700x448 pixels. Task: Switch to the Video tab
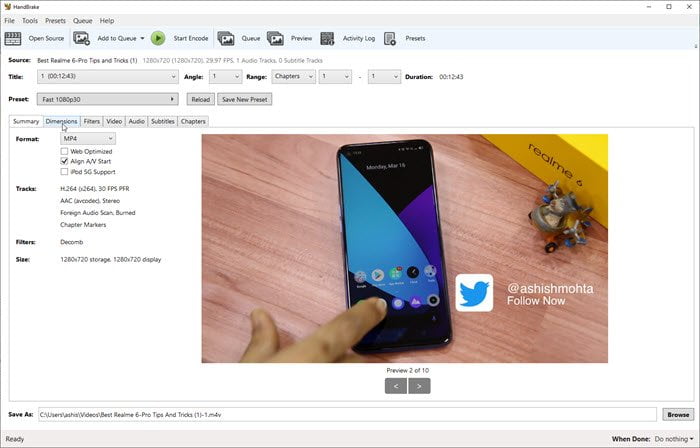pos(114,121)
